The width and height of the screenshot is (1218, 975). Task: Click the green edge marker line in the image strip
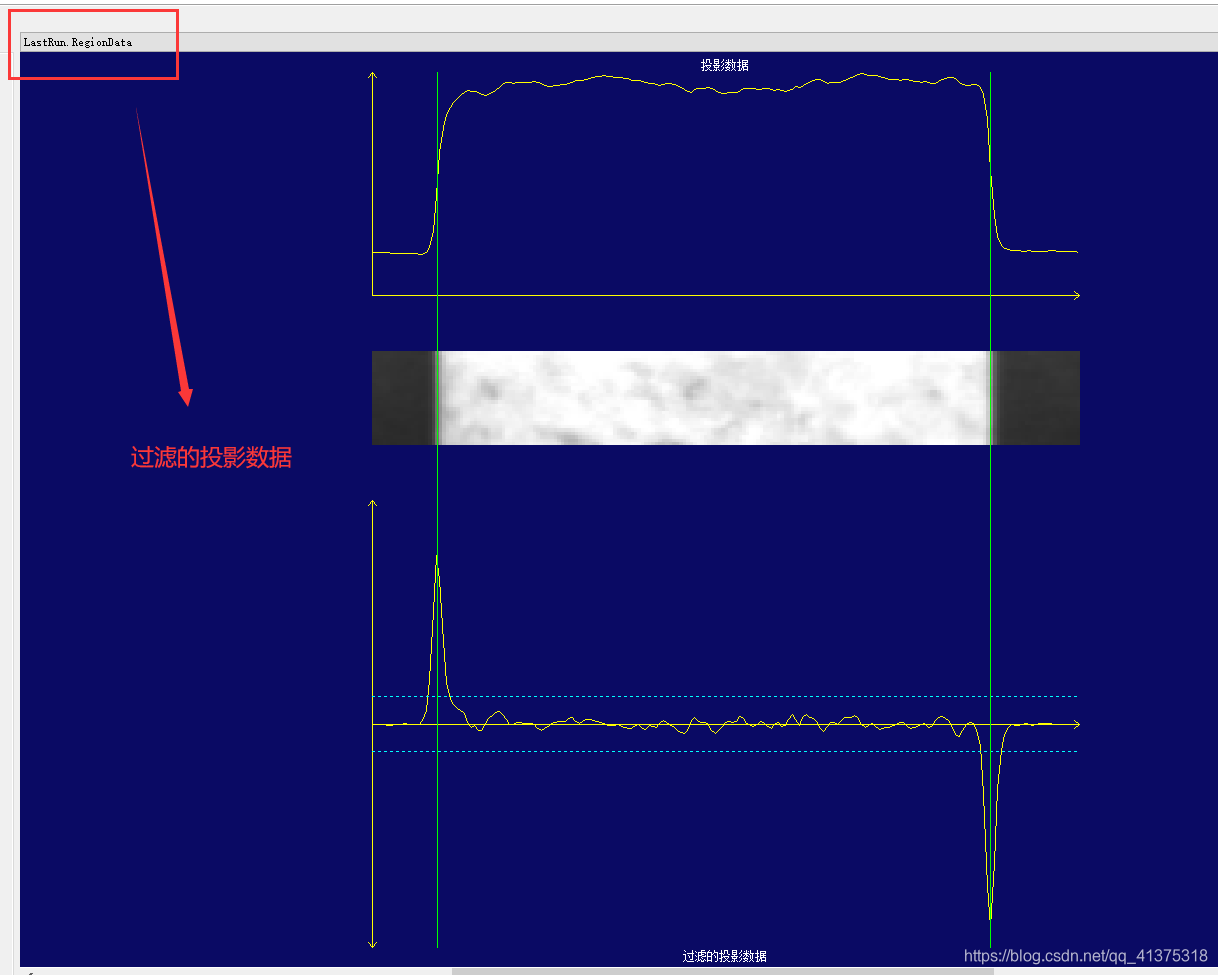click(x=990, y=398)
